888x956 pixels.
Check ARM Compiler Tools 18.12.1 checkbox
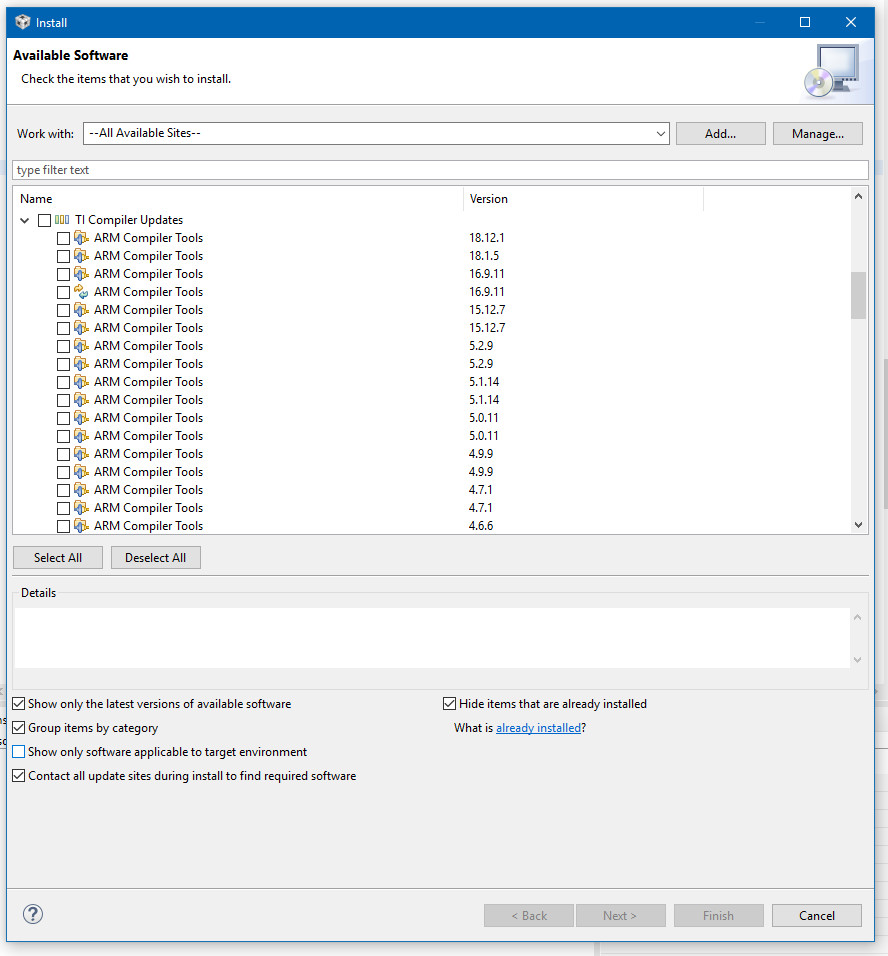pos(63,238)
